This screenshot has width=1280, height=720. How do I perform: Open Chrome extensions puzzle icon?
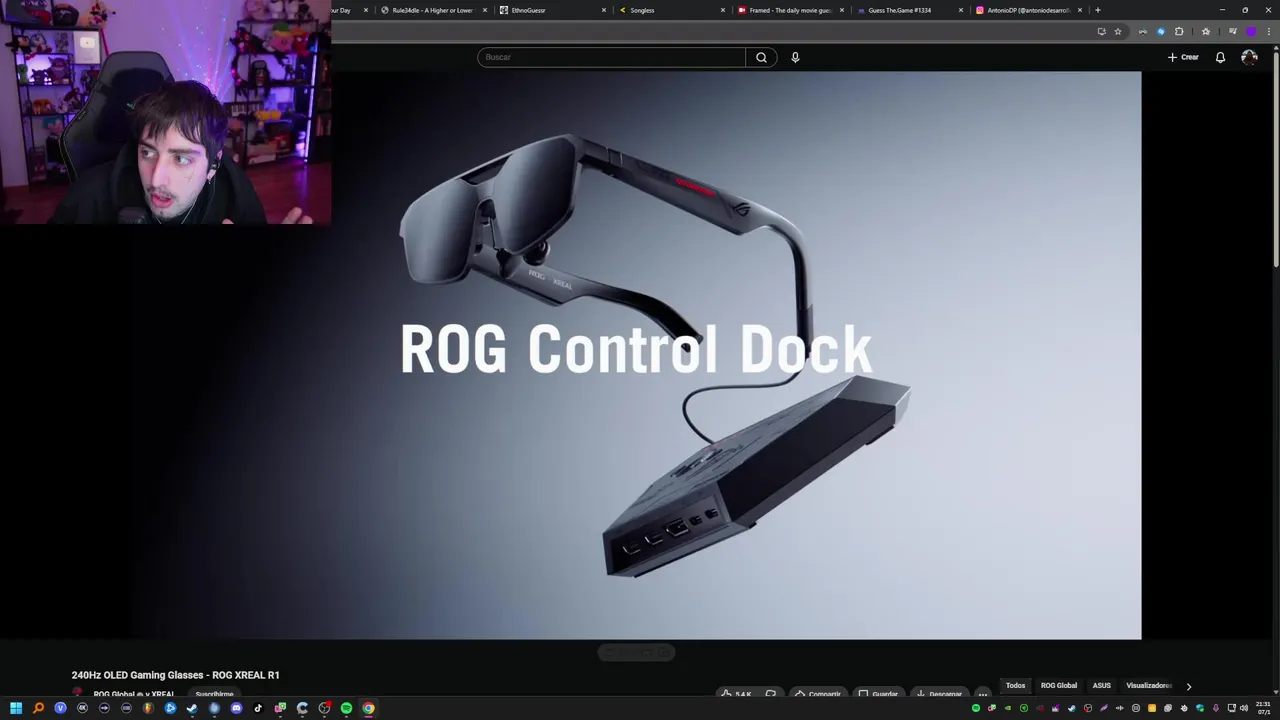click(1179, 31)
